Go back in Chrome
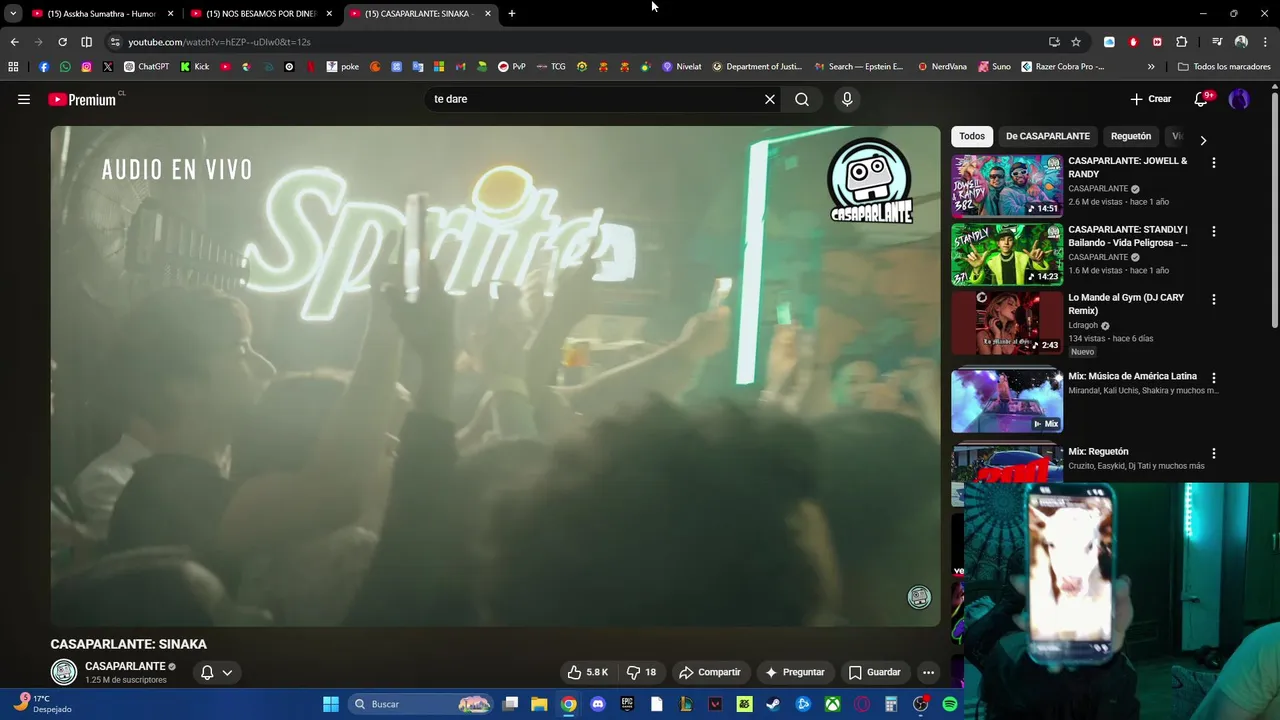Image resolution: width=1280 pixels, height=720 pixels. 14,42
